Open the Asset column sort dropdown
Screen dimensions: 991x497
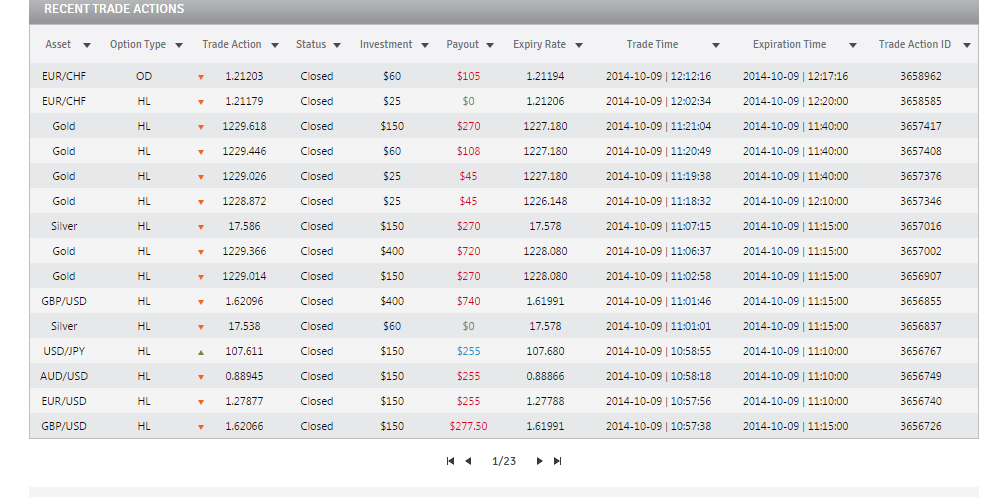87,45
